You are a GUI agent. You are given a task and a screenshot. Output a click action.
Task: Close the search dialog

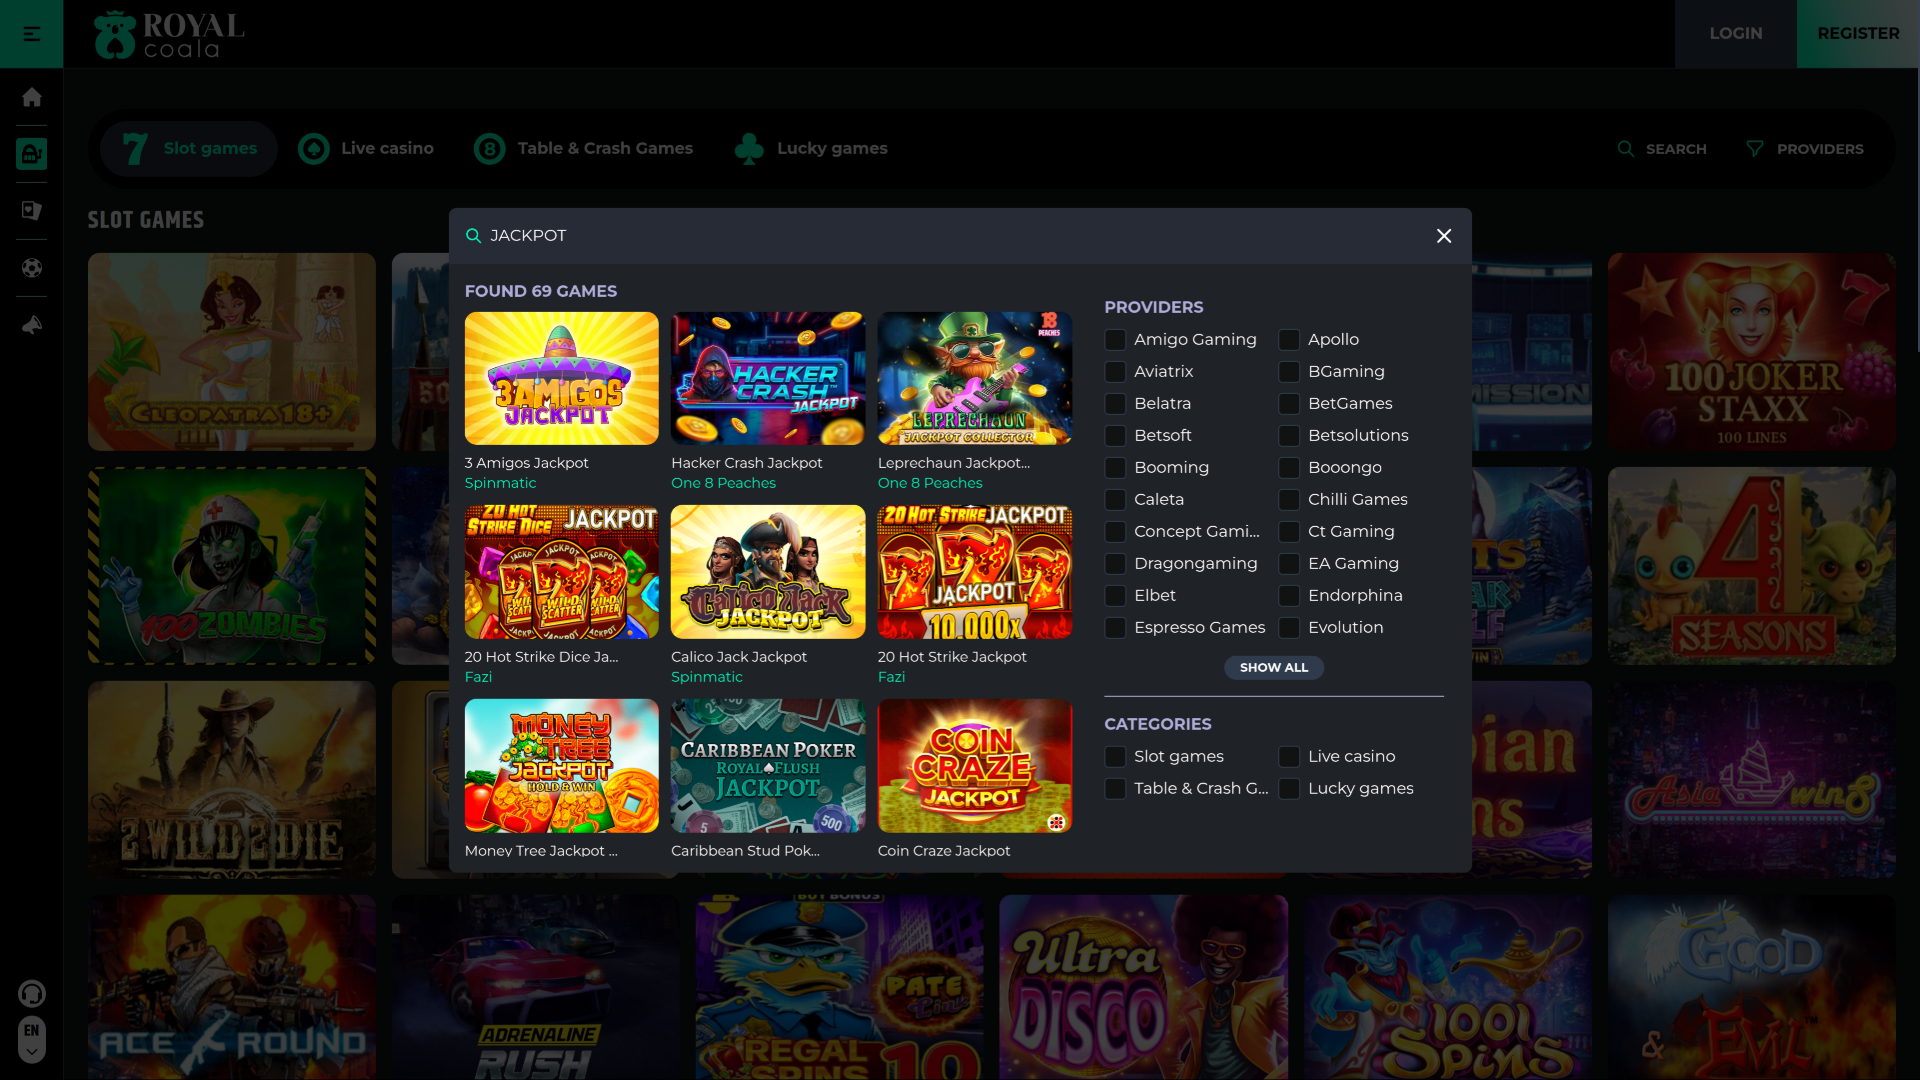[1443, 236]
